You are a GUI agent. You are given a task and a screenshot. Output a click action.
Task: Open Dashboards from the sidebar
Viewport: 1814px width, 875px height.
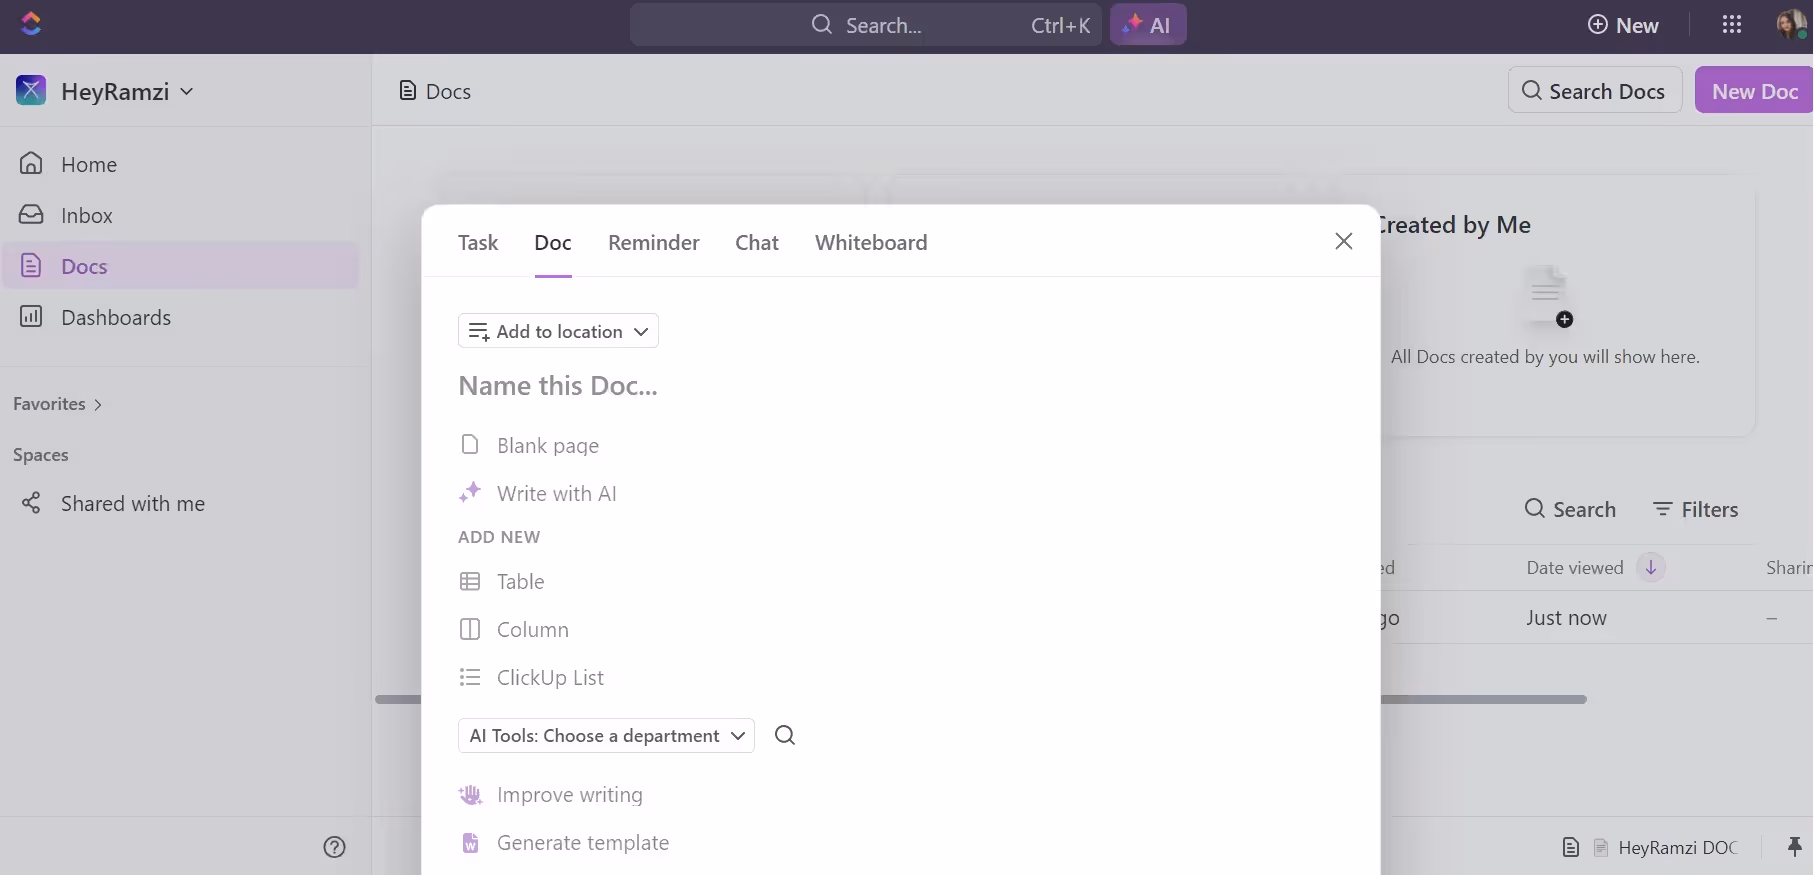point(115,318)
